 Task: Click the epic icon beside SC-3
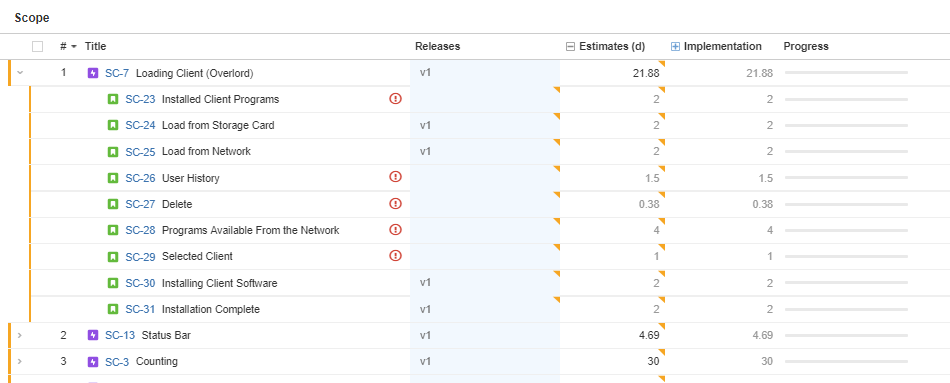pos(93,362)
